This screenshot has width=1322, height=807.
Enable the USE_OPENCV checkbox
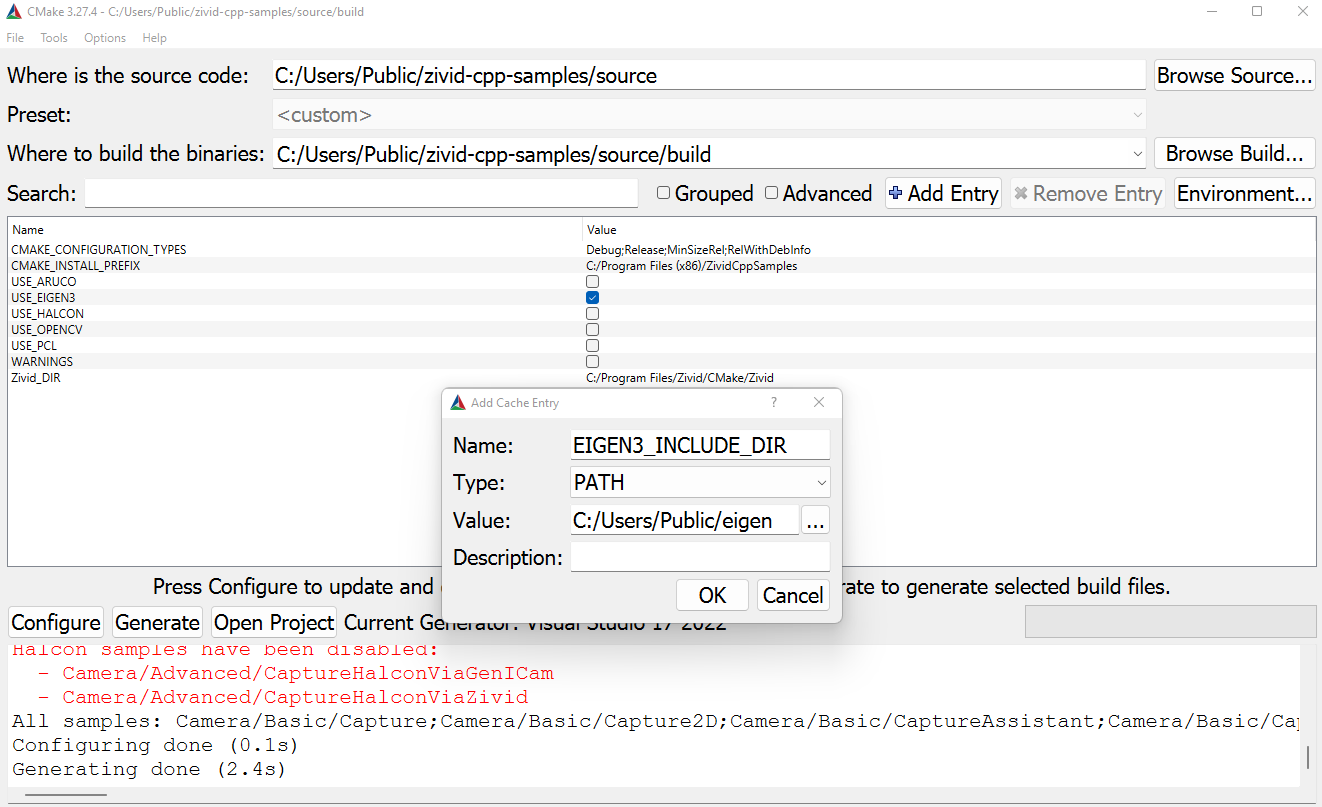point(592,330)
